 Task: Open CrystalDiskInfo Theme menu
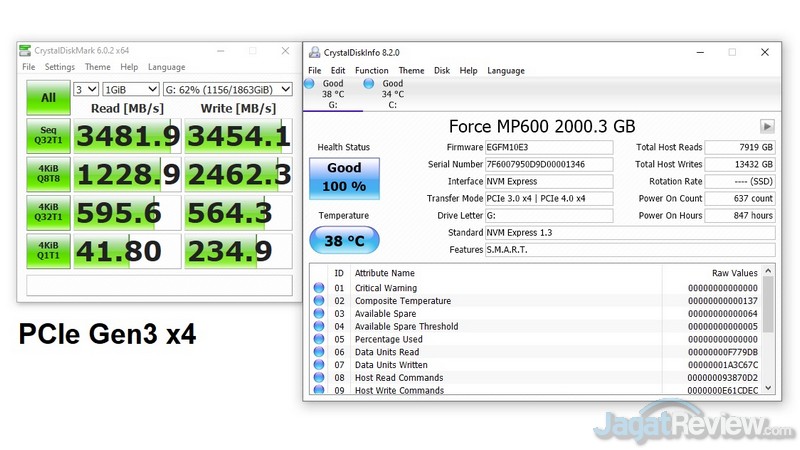coord(411,70)
